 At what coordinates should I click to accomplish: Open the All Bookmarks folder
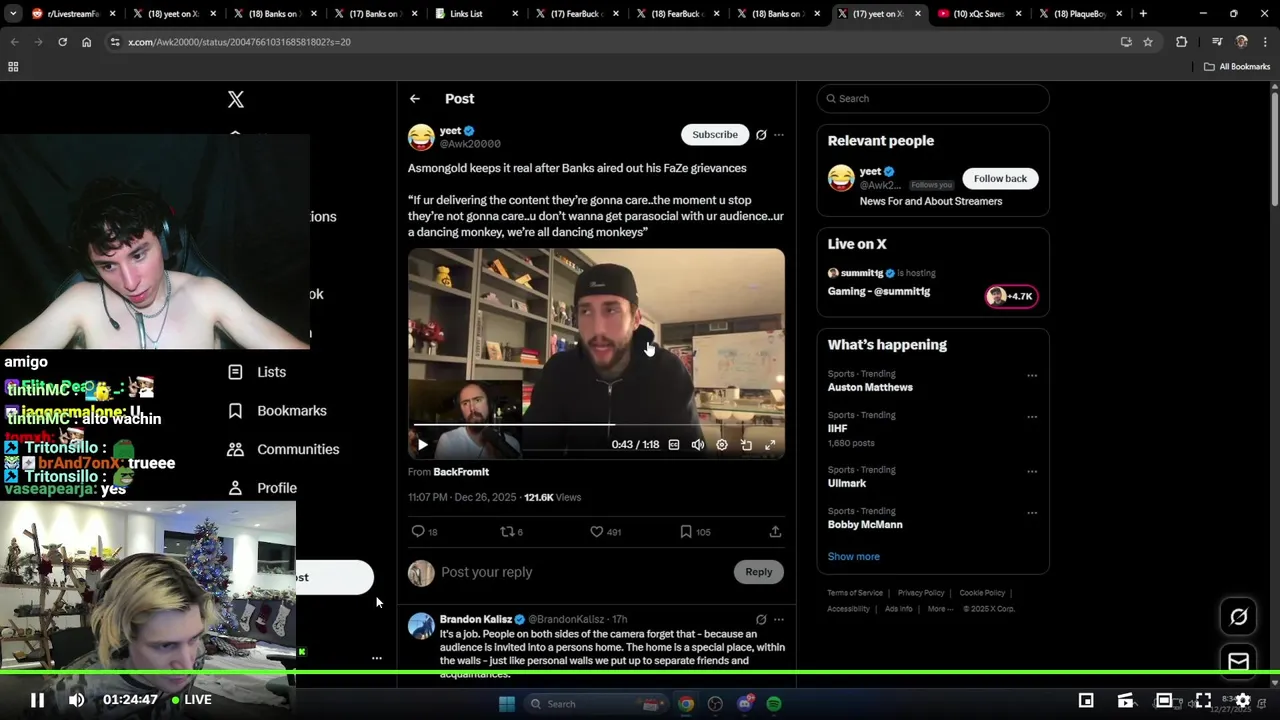[x=1237, y=67]
